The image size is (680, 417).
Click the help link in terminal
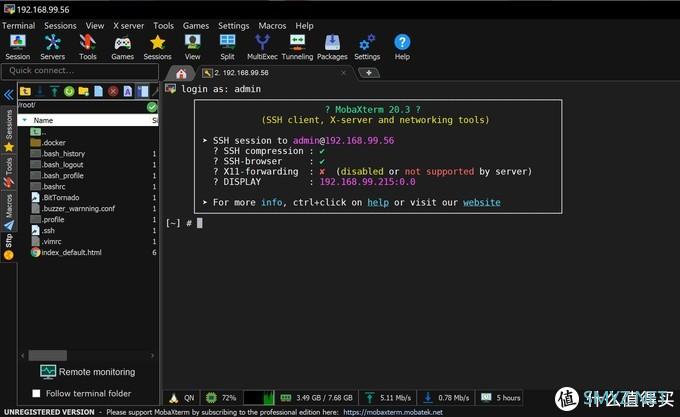coord(378,202)
